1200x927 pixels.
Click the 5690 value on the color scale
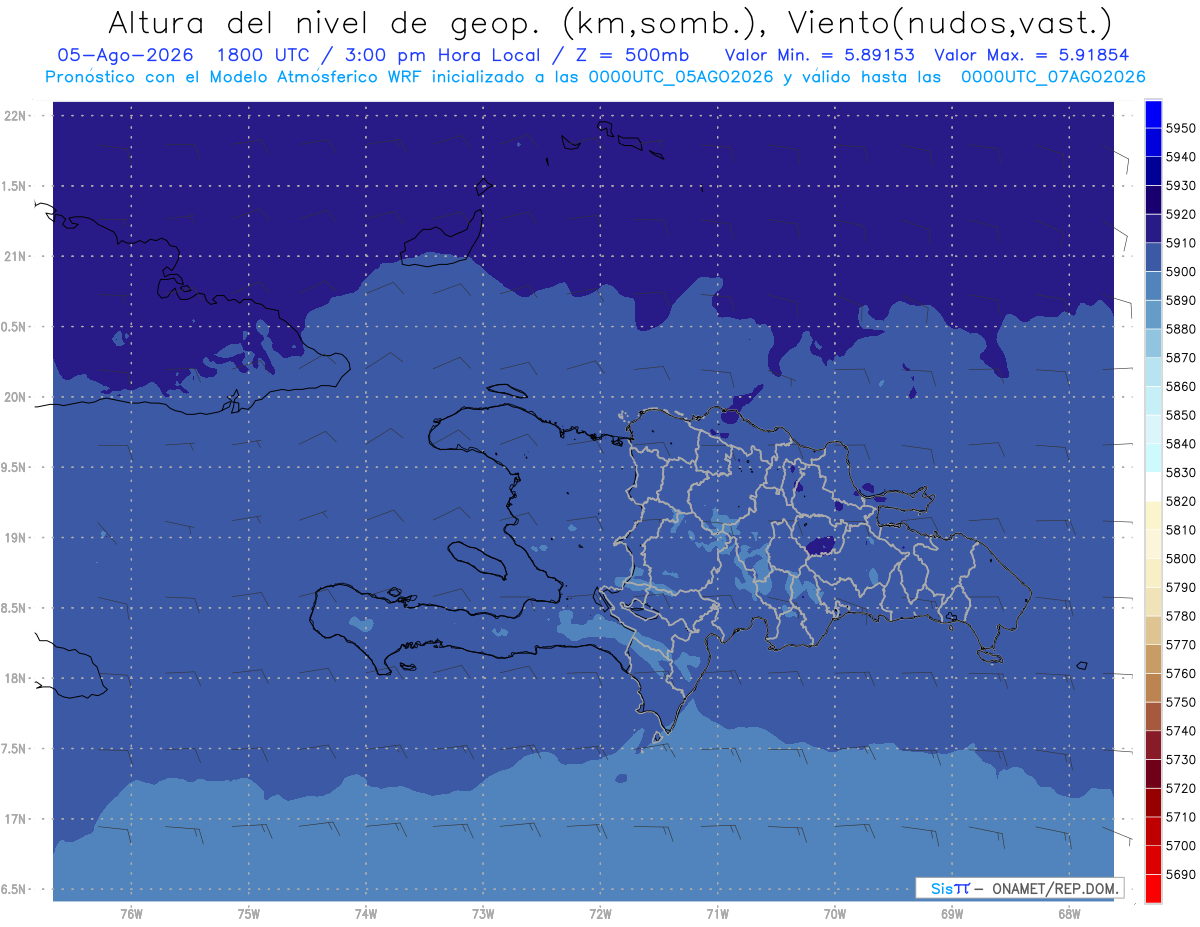[x=1180, y=875]
